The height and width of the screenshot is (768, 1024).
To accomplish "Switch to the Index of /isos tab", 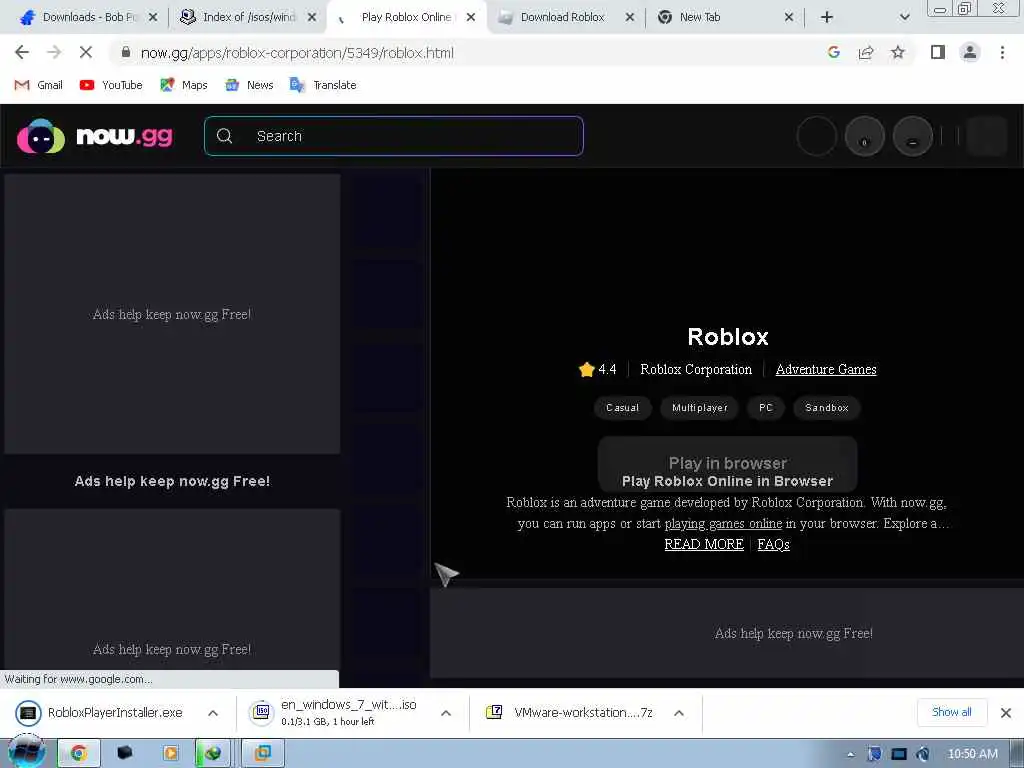I will [248, 17].
